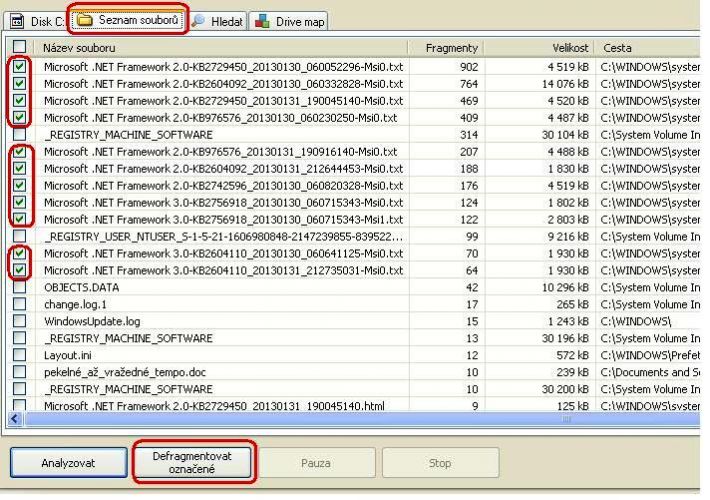This screenshot has height=500, width=710.
Task: Uncheck the KB2729450_20130131_190045140-Msi0.txt file
Action: (x=19, y=100)
